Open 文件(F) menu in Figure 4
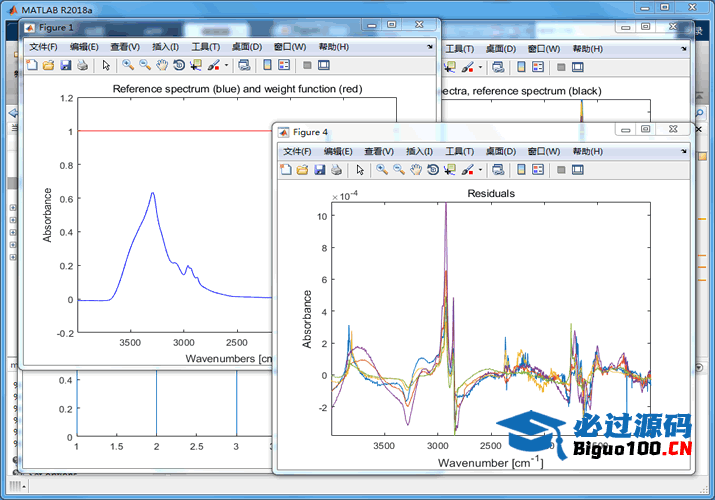The image size is (715, 500). coord(297,151)
